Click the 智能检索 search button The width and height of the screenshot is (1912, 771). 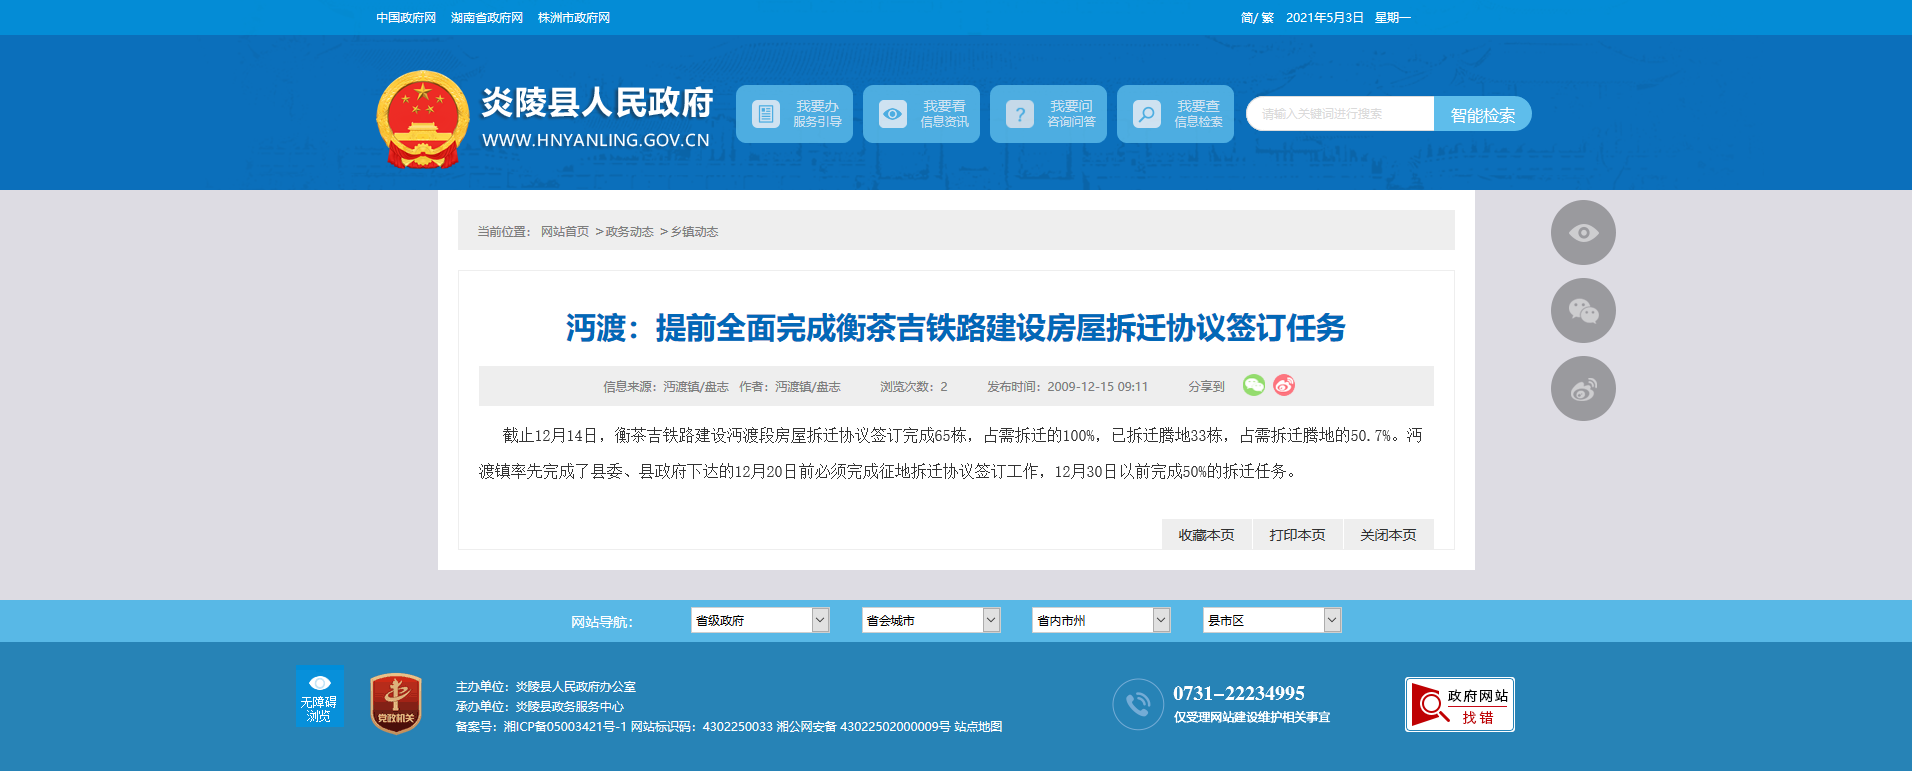pos(1482,115)
